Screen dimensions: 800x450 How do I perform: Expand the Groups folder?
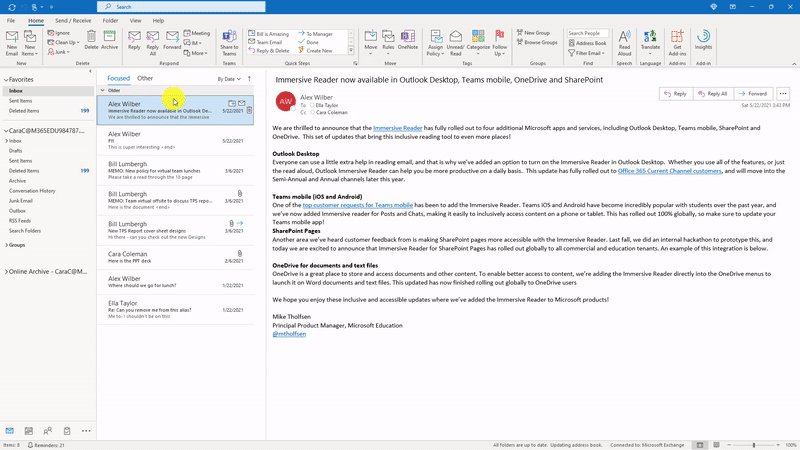pyautogui.click(x=6, y=245)
